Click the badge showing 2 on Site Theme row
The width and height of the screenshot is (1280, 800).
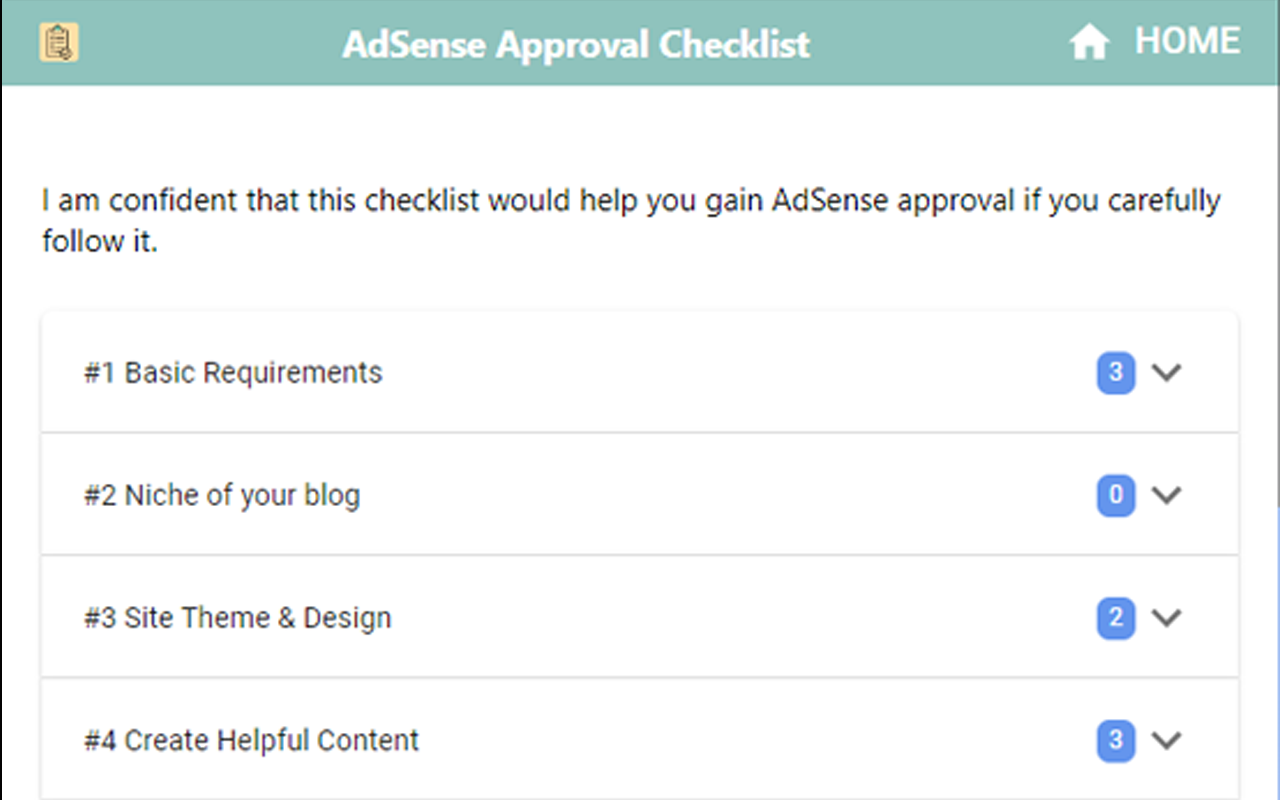coord(1116,618)
